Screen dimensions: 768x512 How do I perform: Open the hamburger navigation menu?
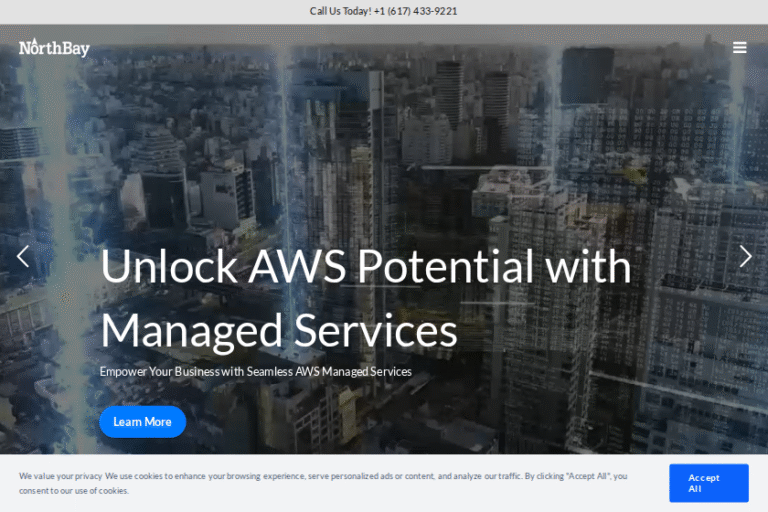(739, 48)
